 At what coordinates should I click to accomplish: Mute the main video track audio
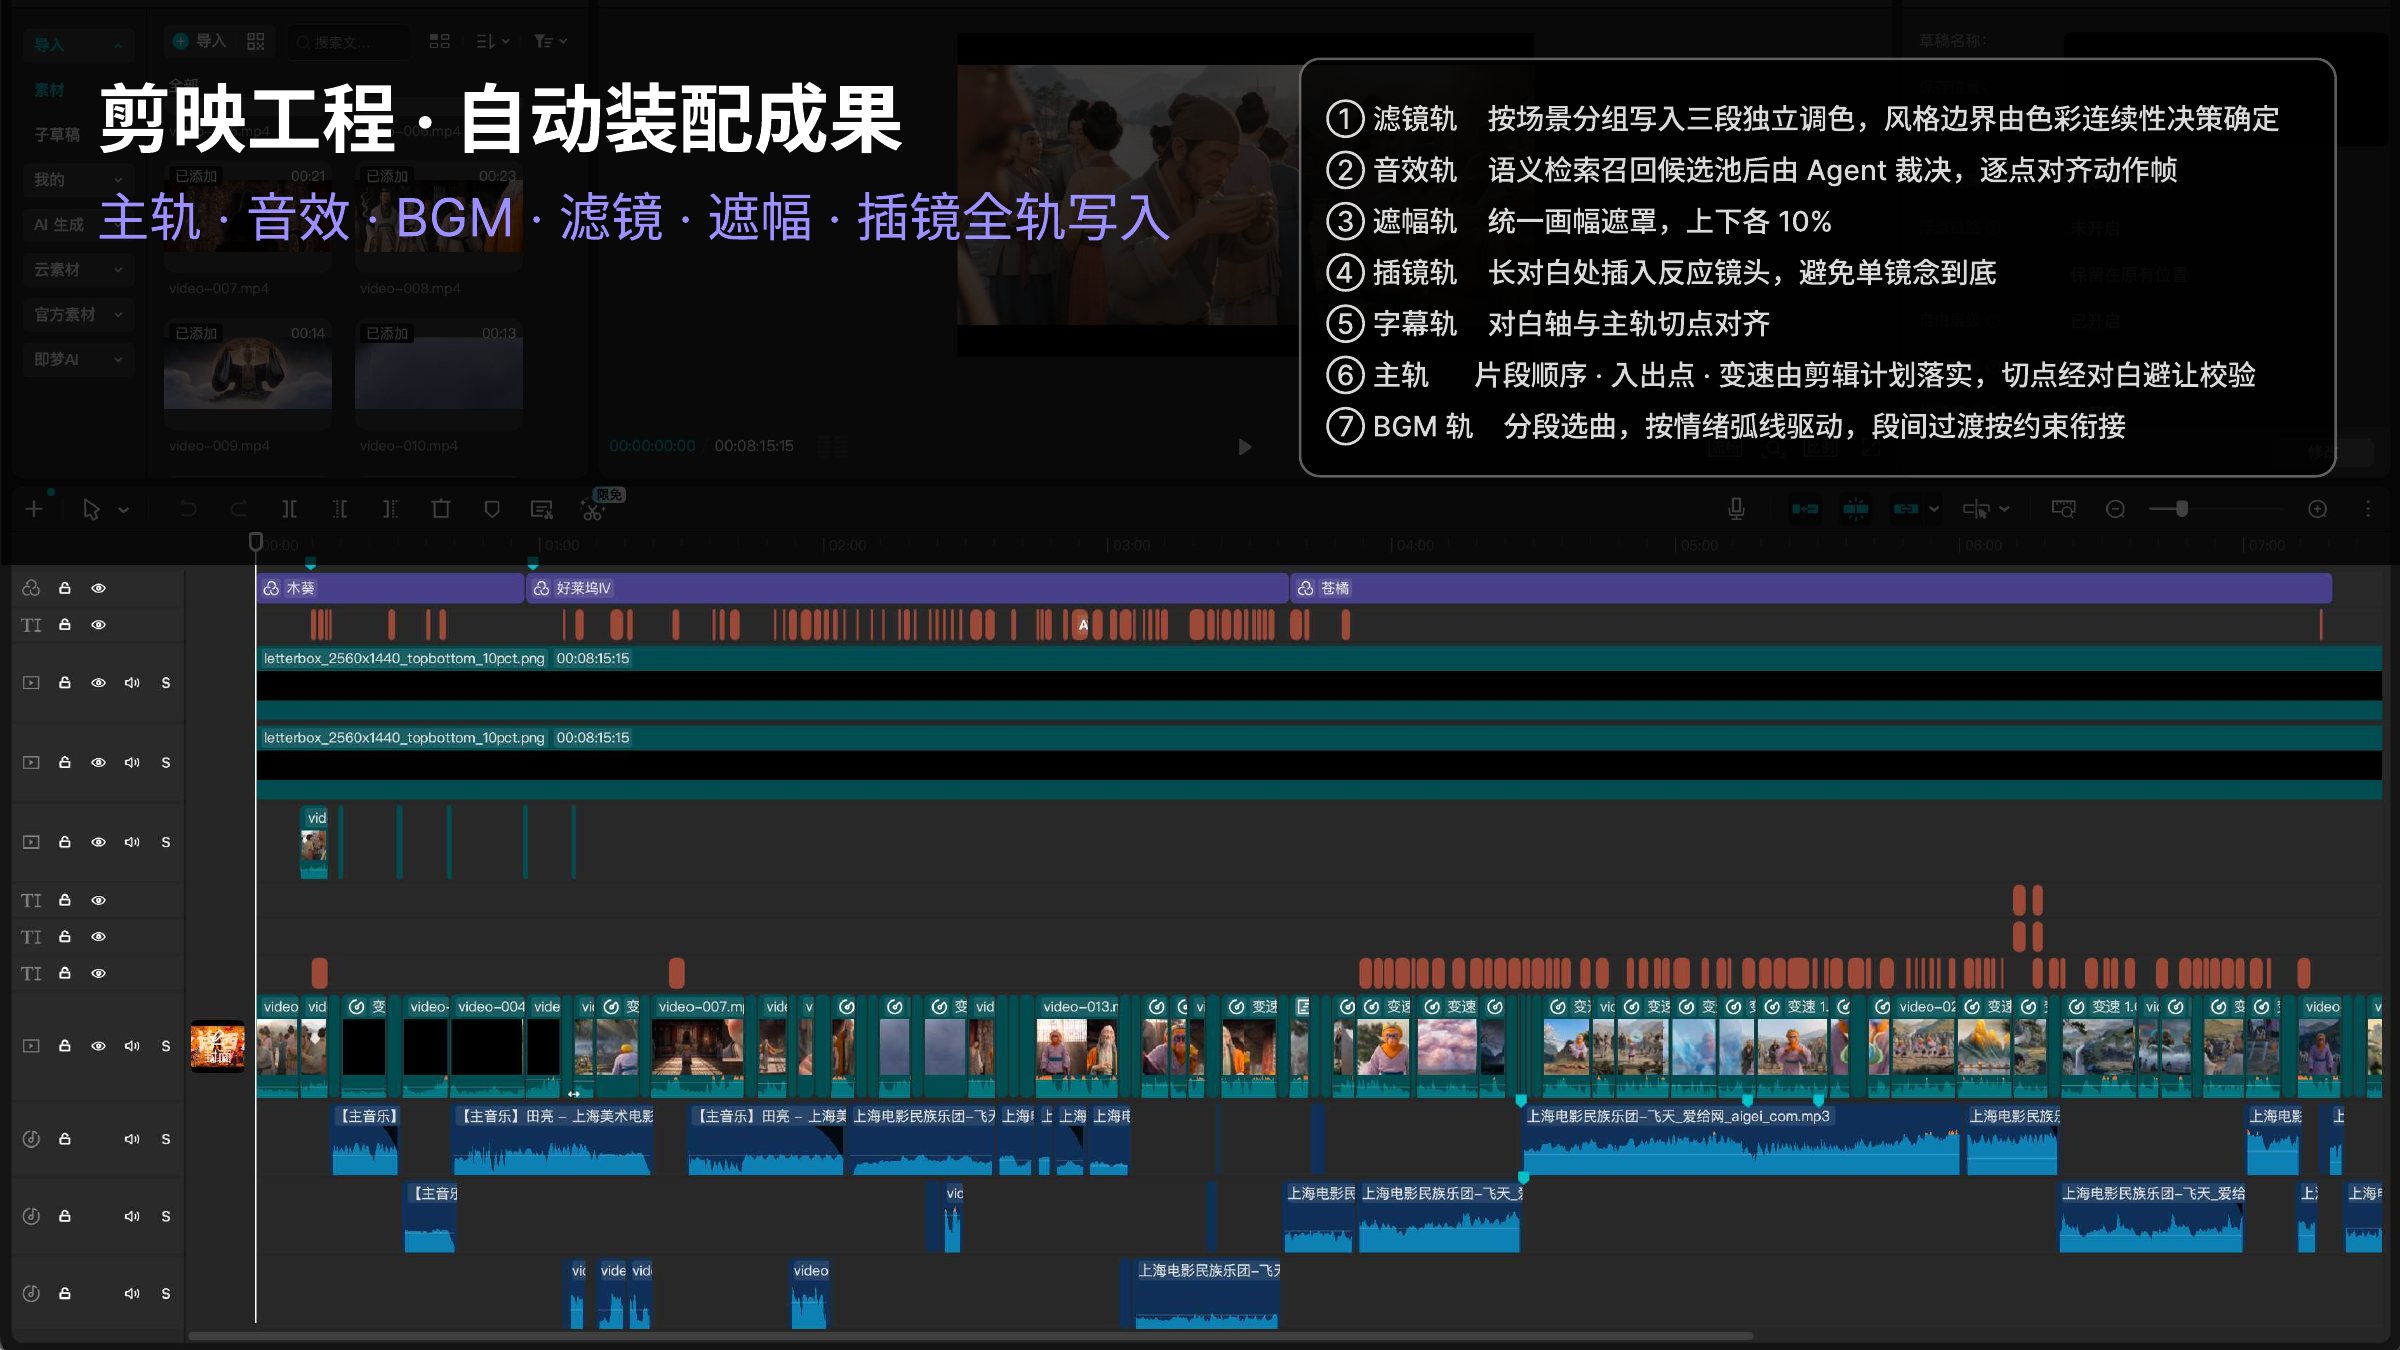(x=132, y=1046)
